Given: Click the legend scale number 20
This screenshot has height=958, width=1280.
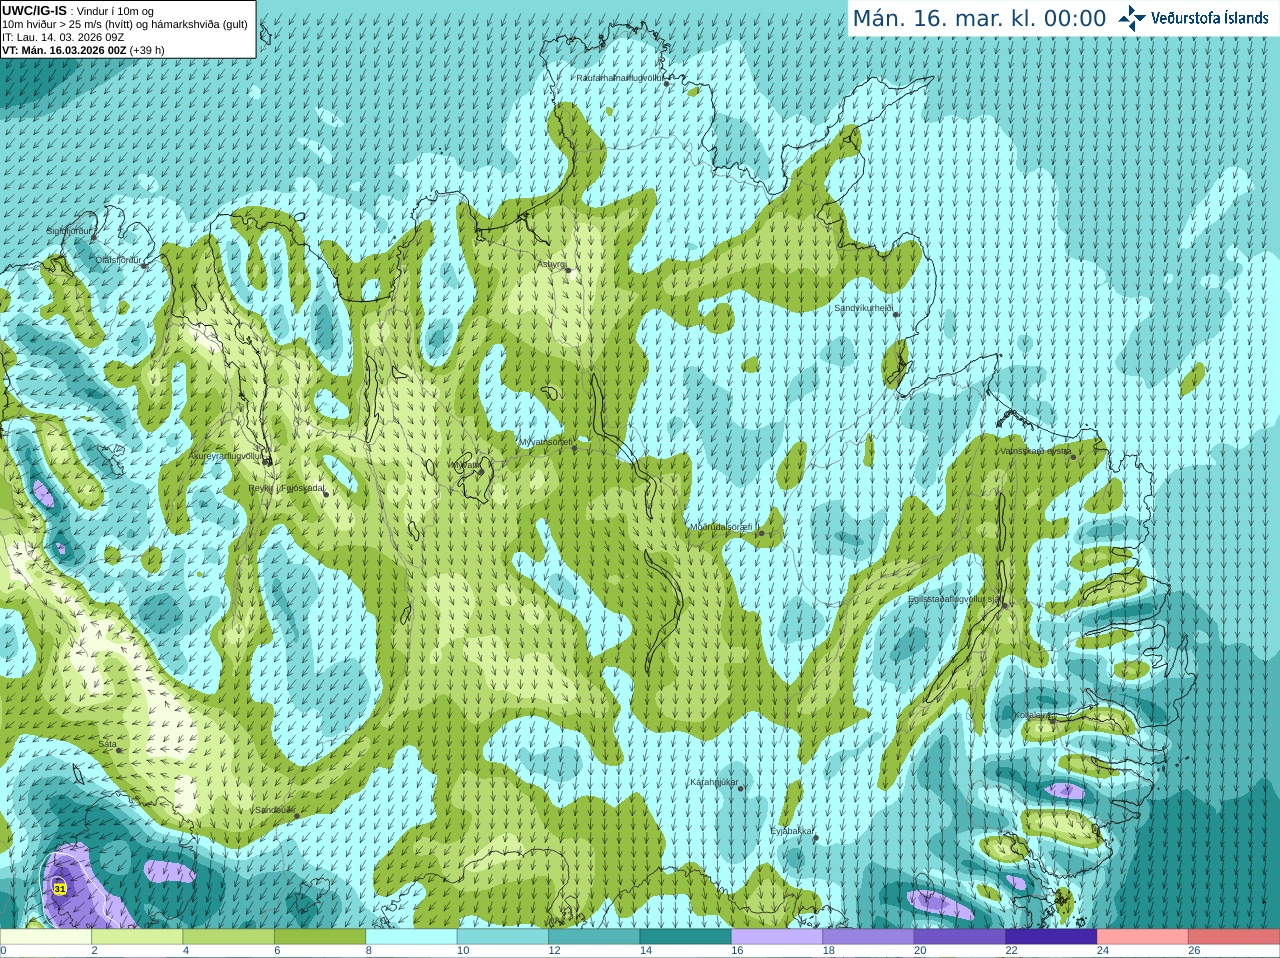Looking at the screenshot, I should [x=920, y=951].
